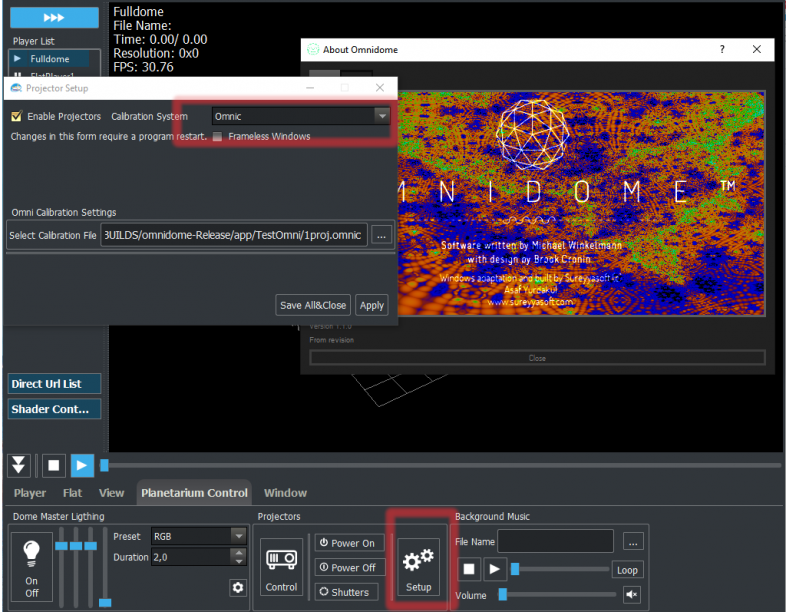This screenshot has height=612, width=786.
Task: Click the projectors Shutters button
Action: [346, 592]
